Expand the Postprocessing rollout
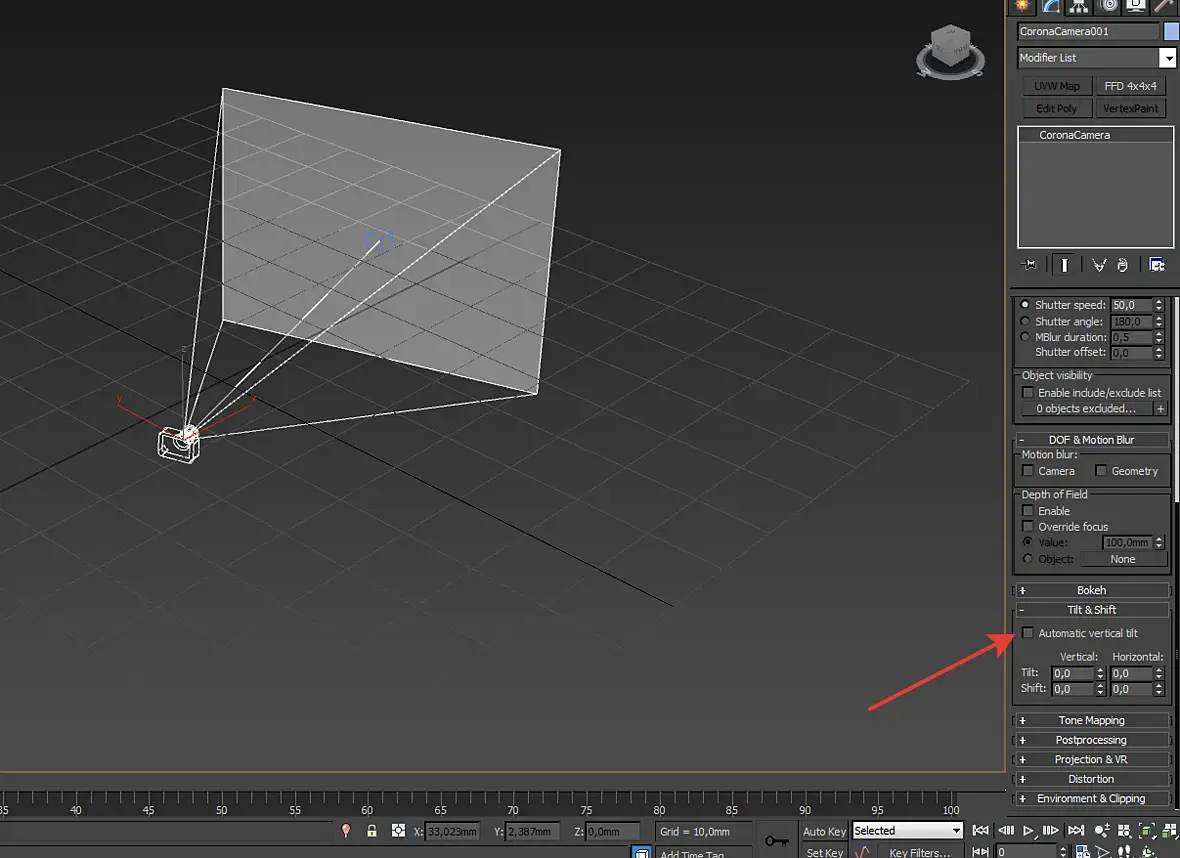This screenshot has width=1180, height=858. click(1091, 740)
